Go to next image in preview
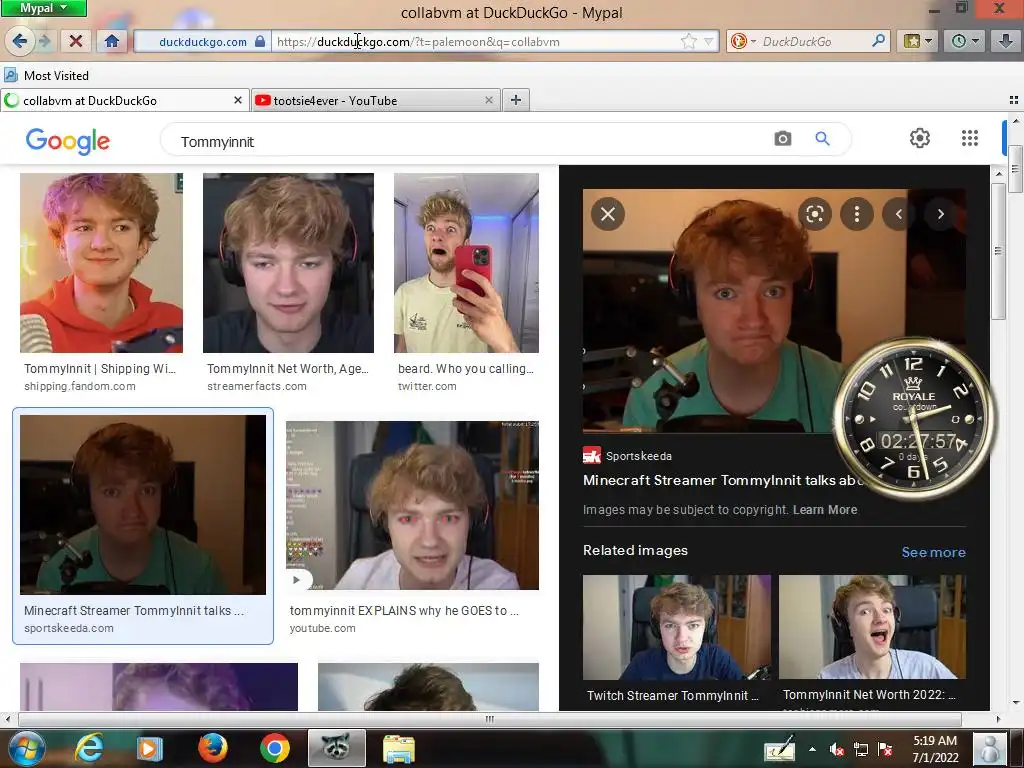 pos(940,214)
